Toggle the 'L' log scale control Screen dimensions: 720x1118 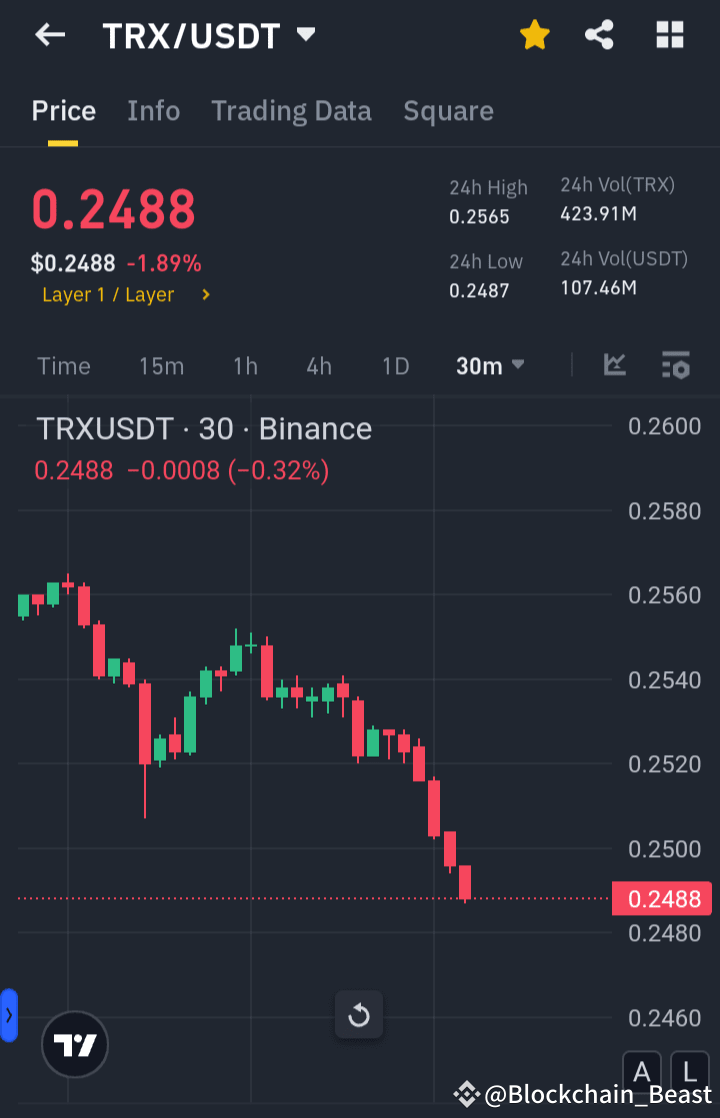pos(688,1071)
